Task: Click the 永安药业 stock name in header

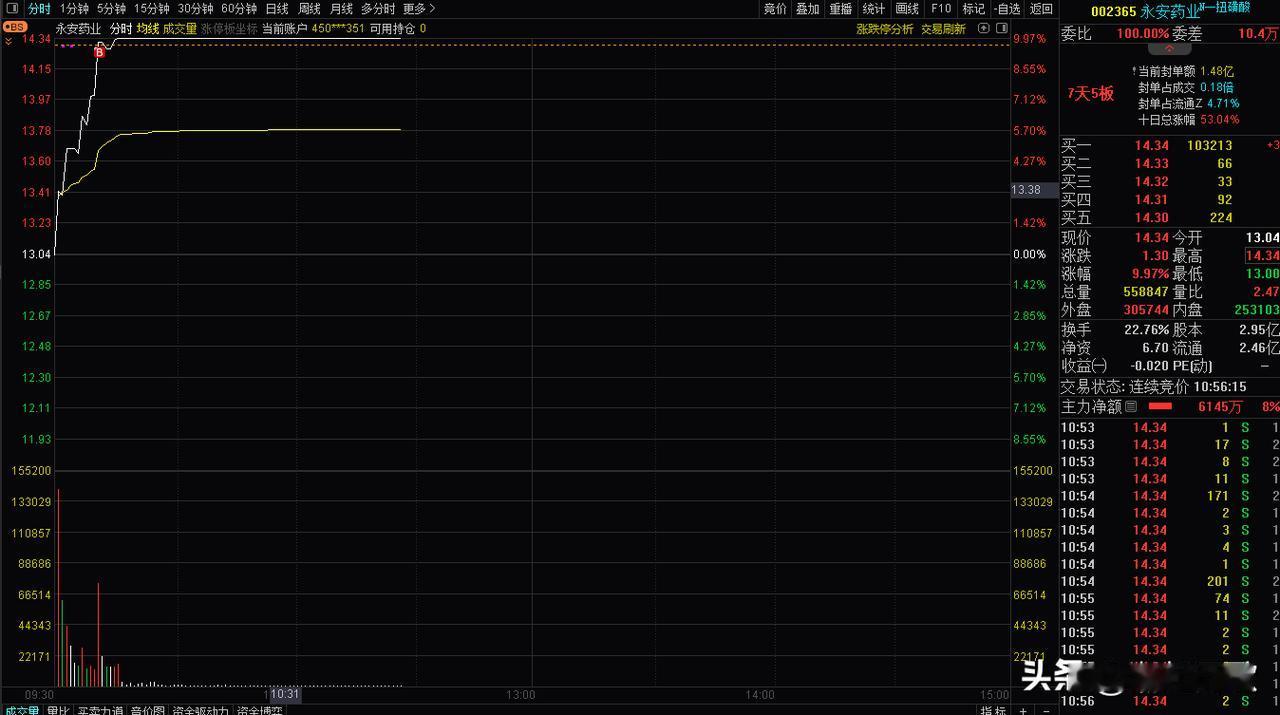Action: pos(1170,12)
